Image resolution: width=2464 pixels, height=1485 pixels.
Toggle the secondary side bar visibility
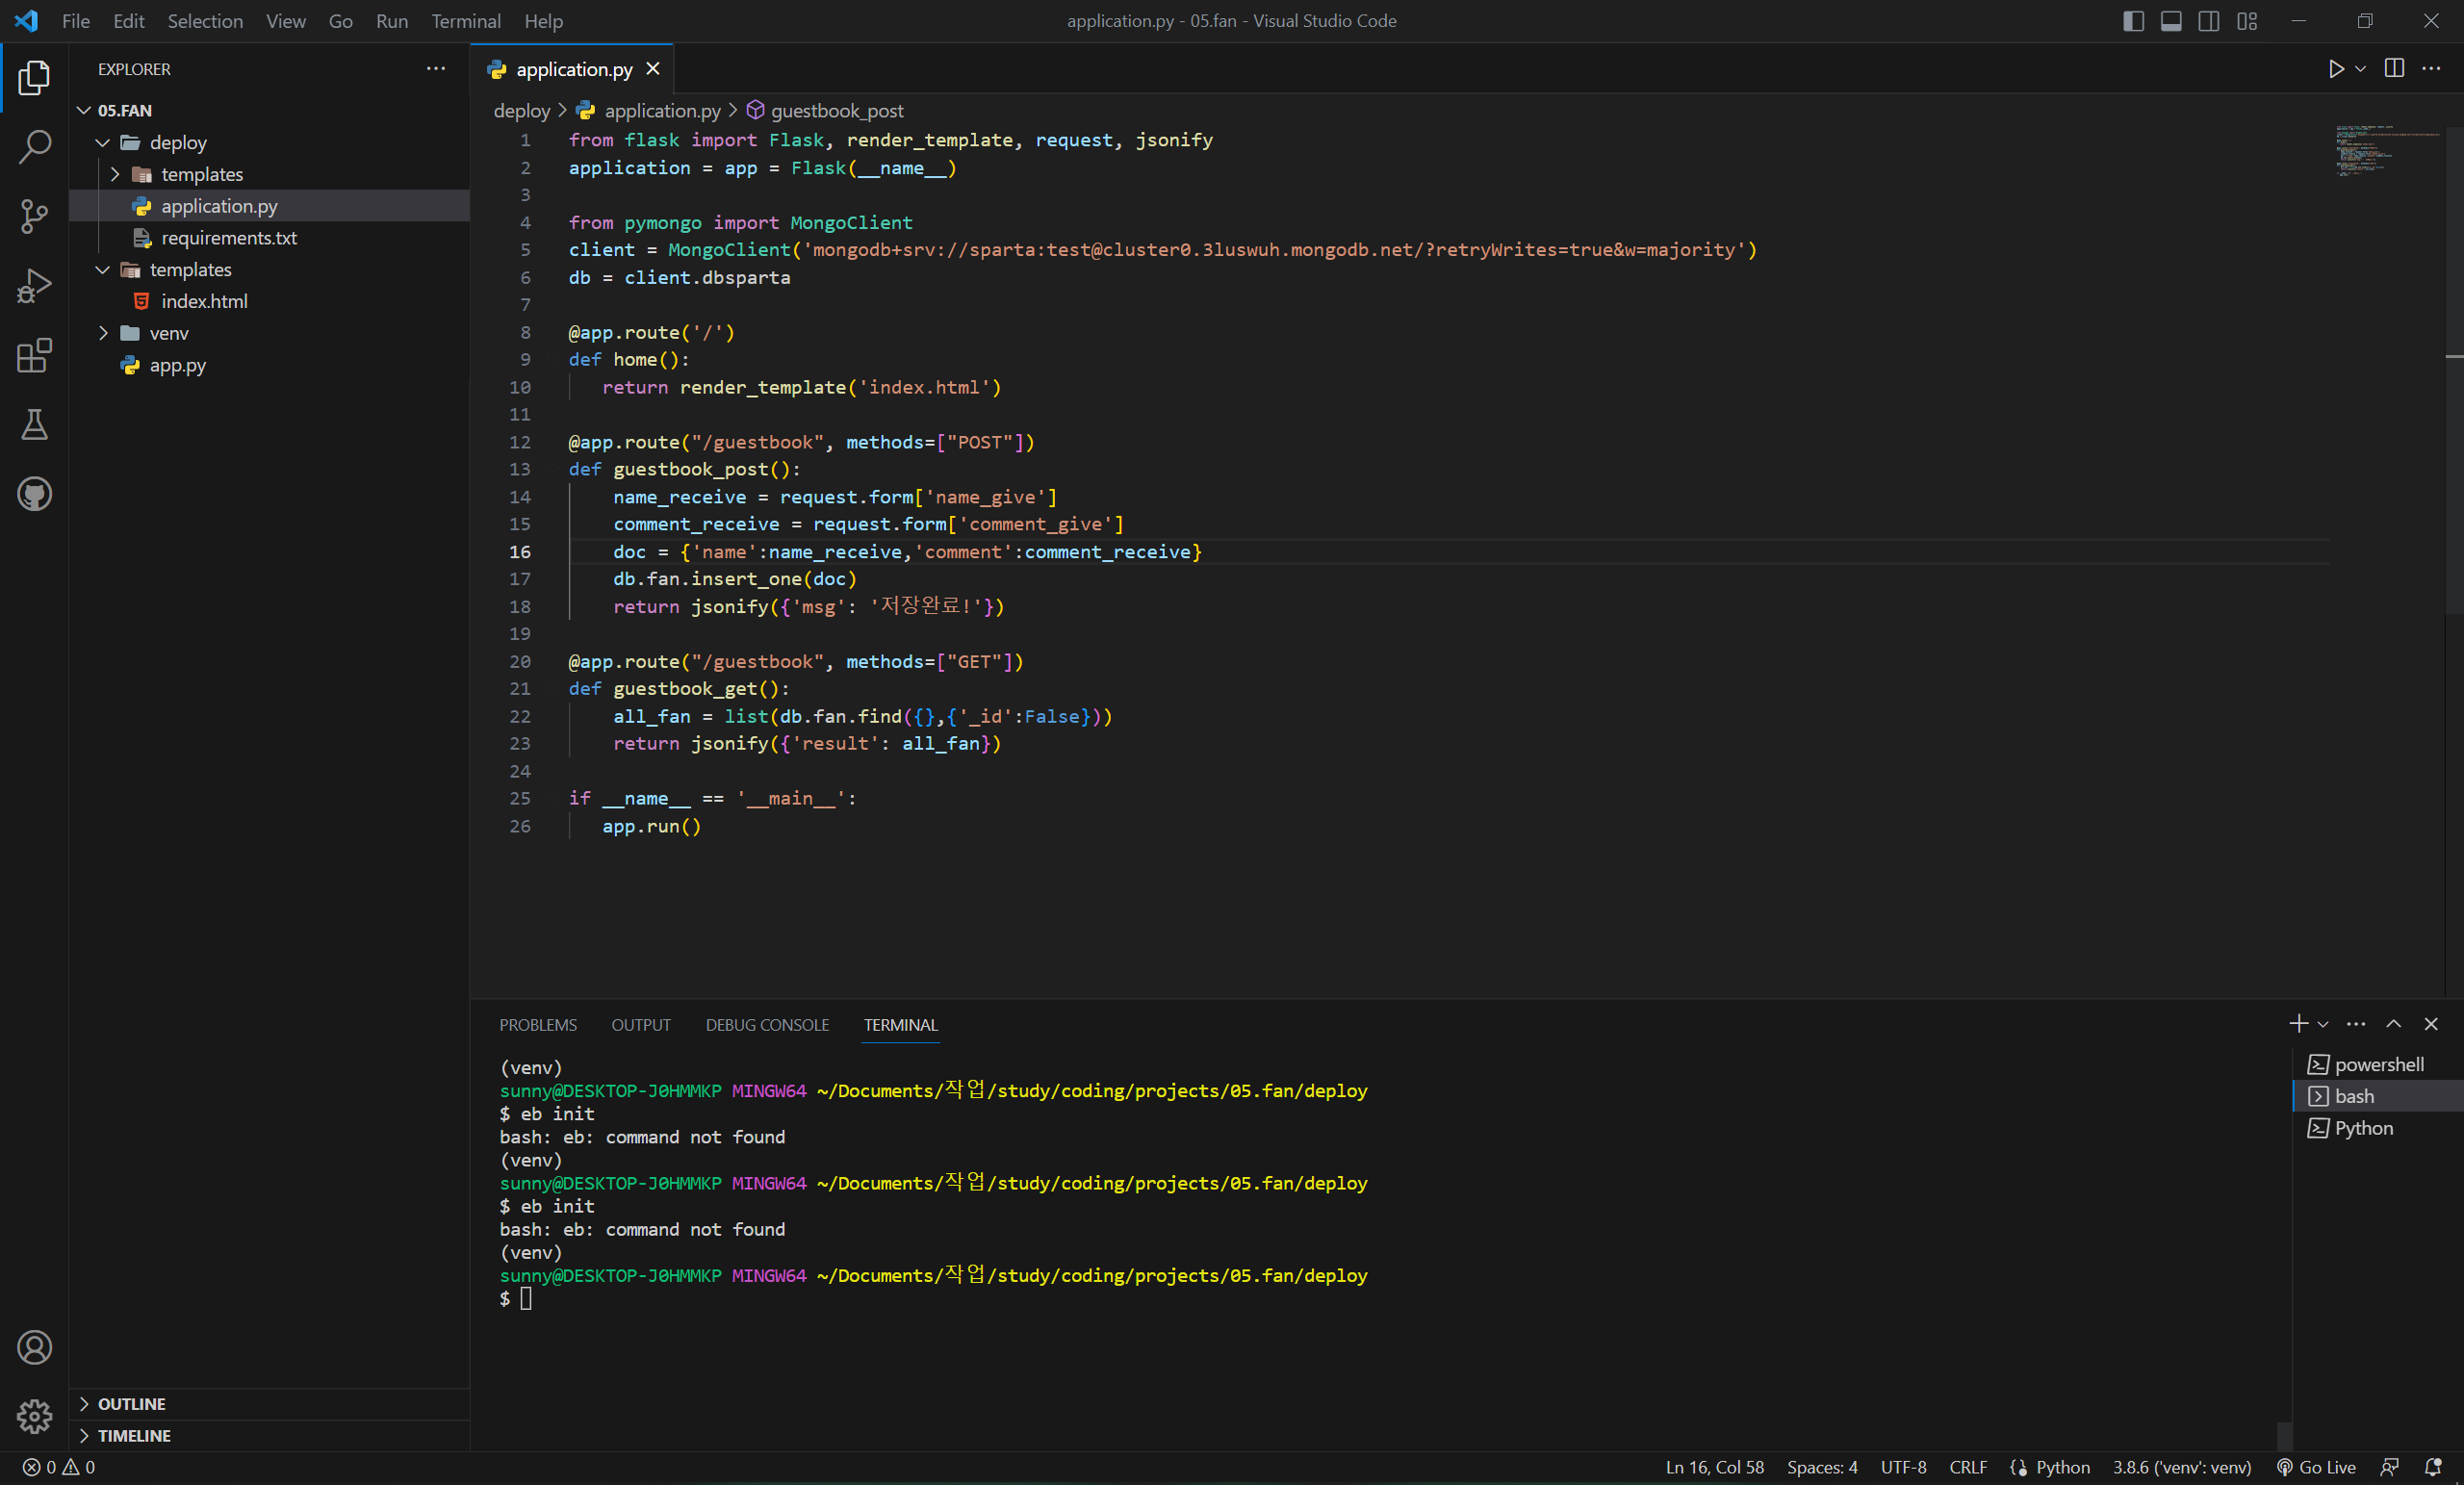click(2209, 21)
